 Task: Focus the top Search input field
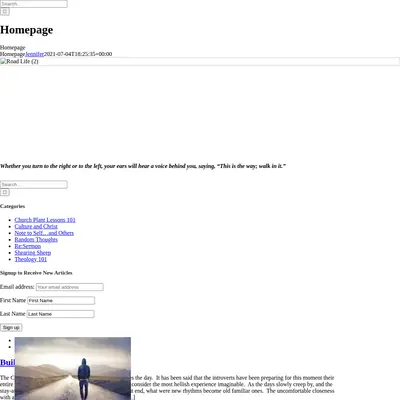[34, 4]
